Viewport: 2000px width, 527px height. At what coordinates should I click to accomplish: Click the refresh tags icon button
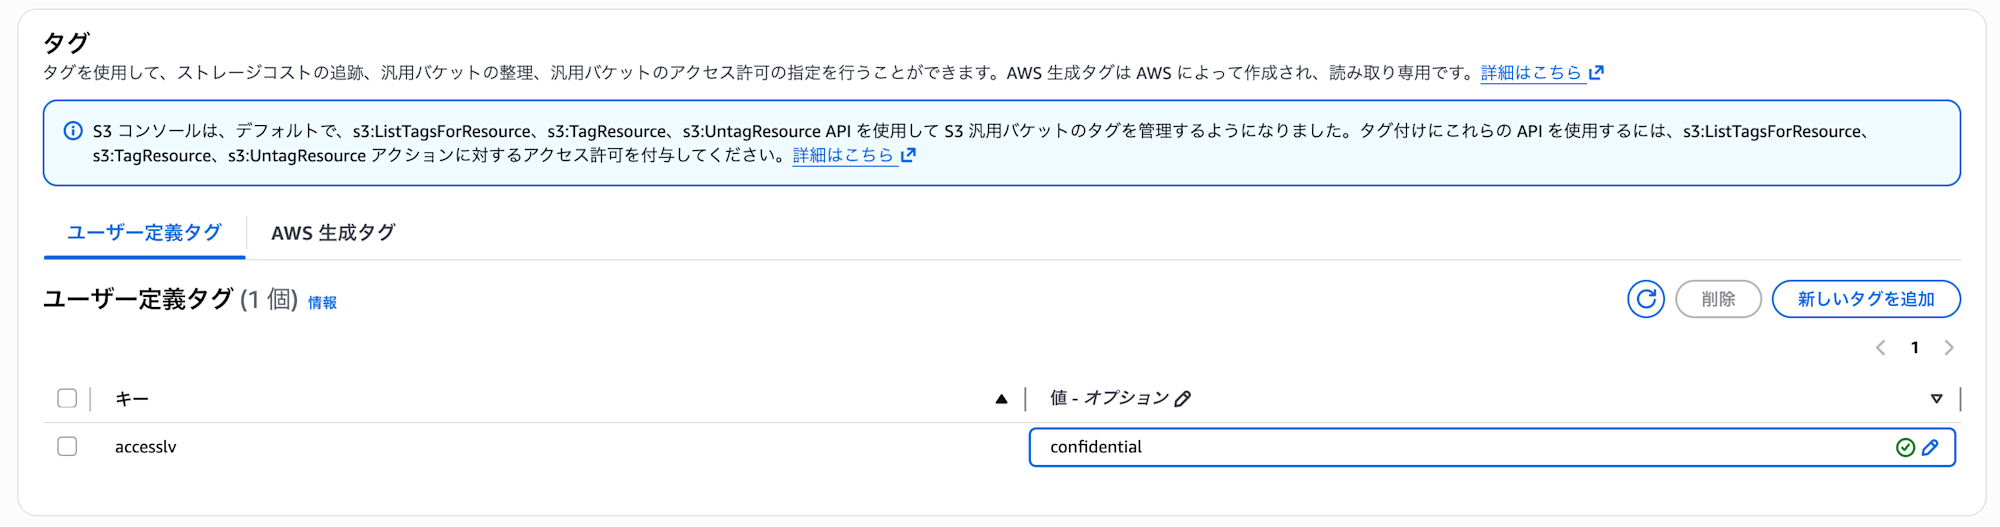[x=1645, y=299]
